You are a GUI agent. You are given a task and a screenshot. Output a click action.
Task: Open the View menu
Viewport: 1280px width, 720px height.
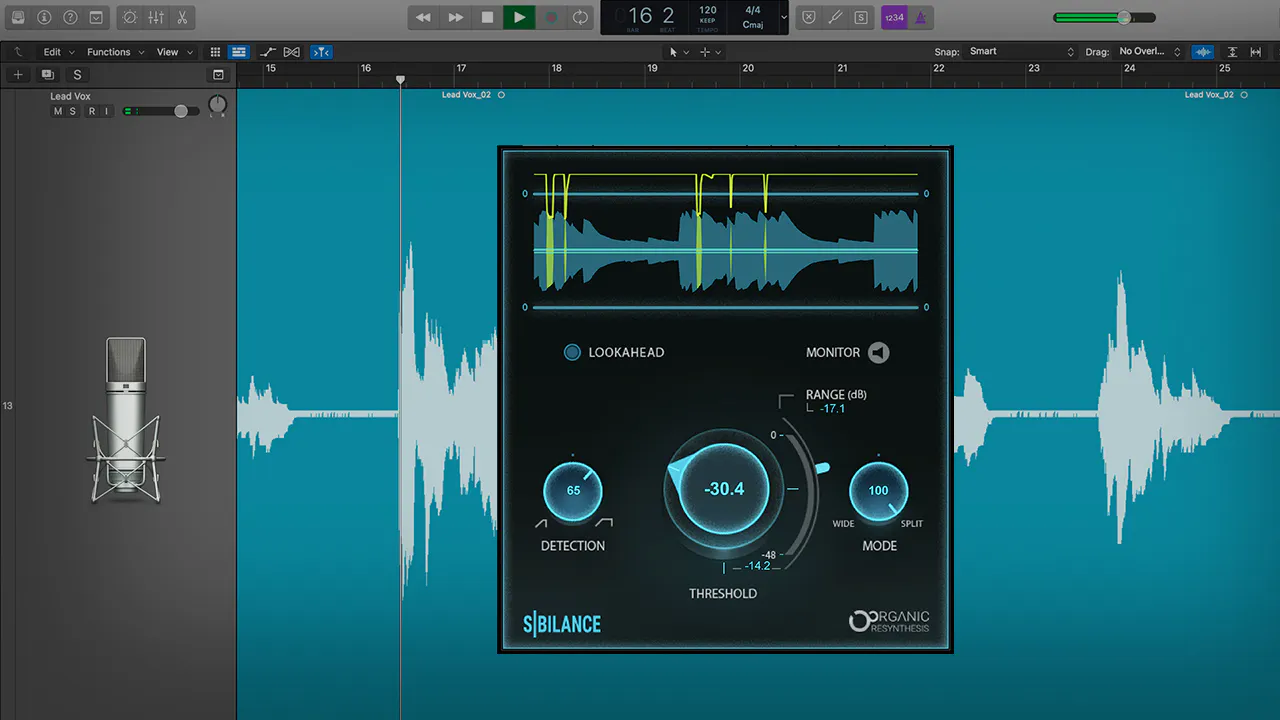pos(174,52)
